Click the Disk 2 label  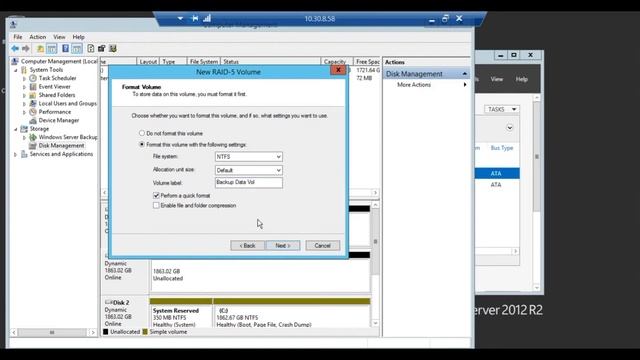tap(121, 302)
